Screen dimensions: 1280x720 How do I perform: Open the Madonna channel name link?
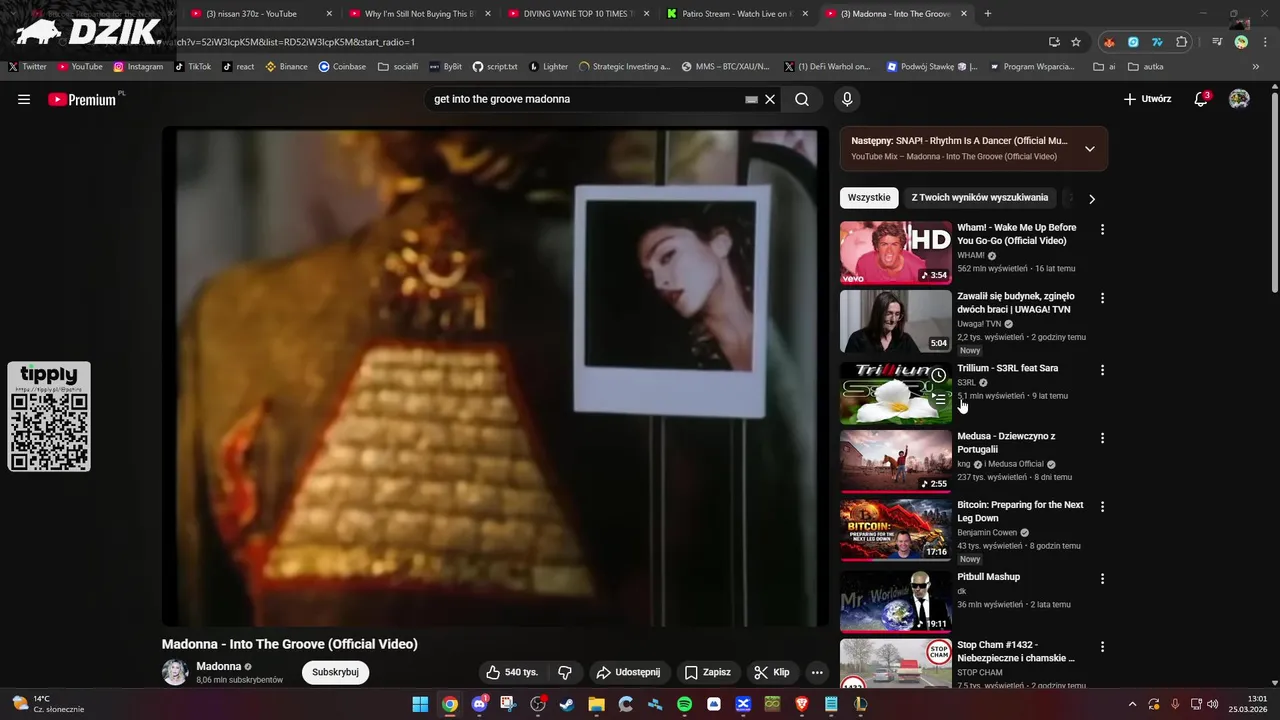[x=218, y=666]
